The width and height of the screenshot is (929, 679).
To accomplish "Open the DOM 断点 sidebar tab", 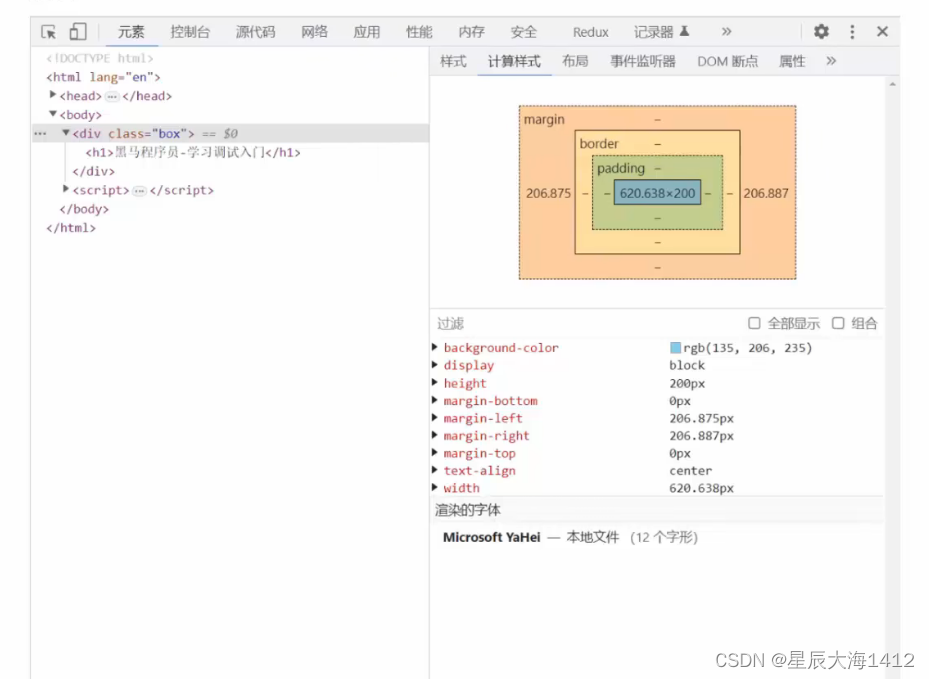I will click(x=728, y=62).
